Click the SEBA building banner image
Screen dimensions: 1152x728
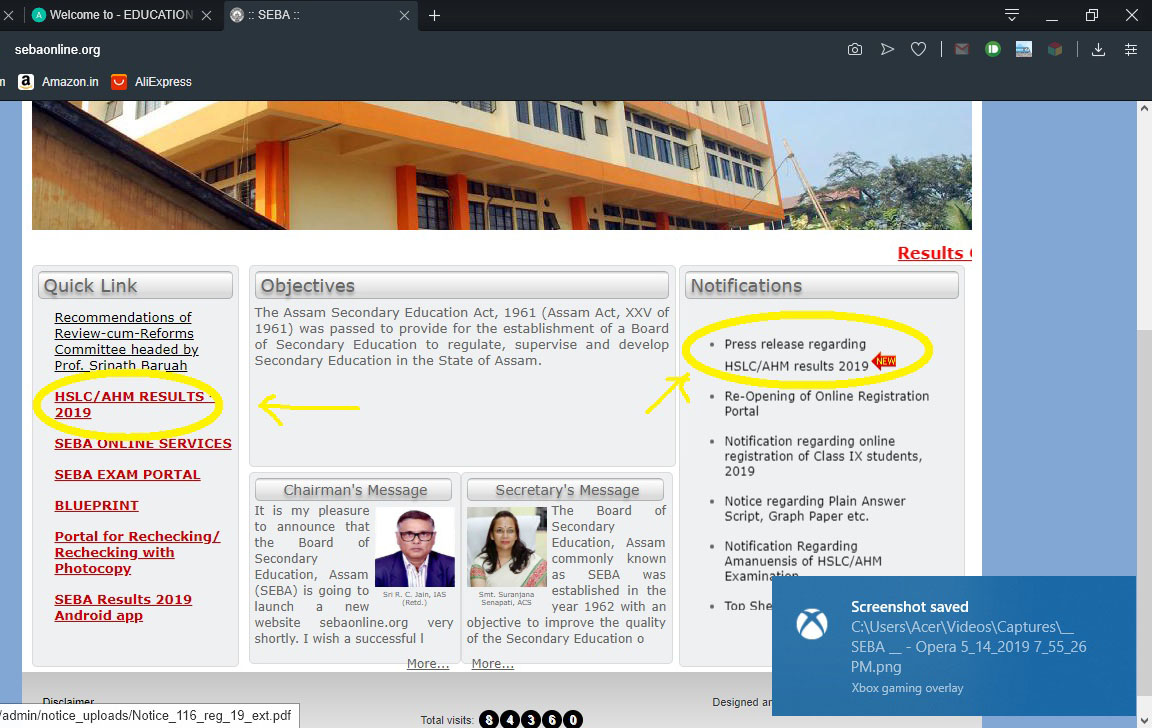[501, 165]
